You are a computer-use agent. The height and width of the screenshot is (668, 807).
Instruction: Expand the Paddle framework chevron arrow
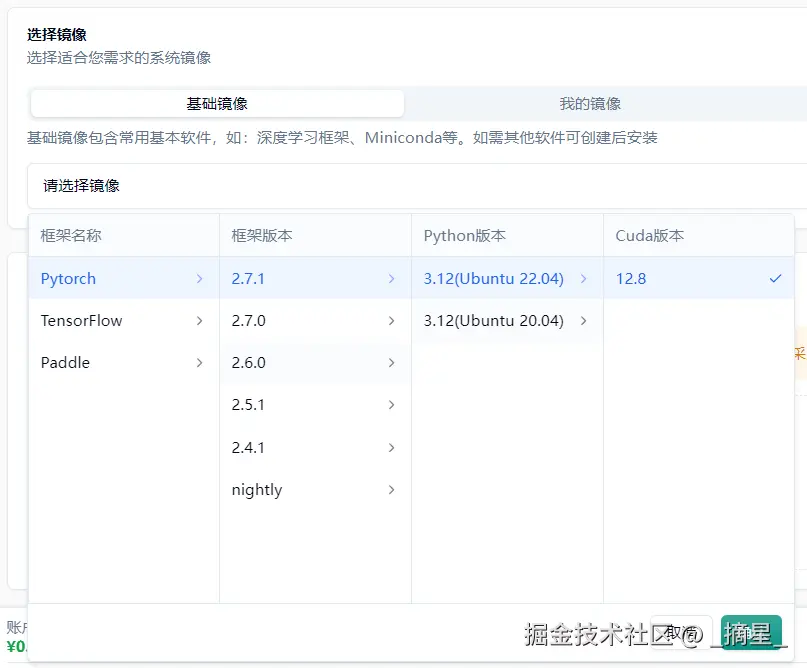coord(200,363)
